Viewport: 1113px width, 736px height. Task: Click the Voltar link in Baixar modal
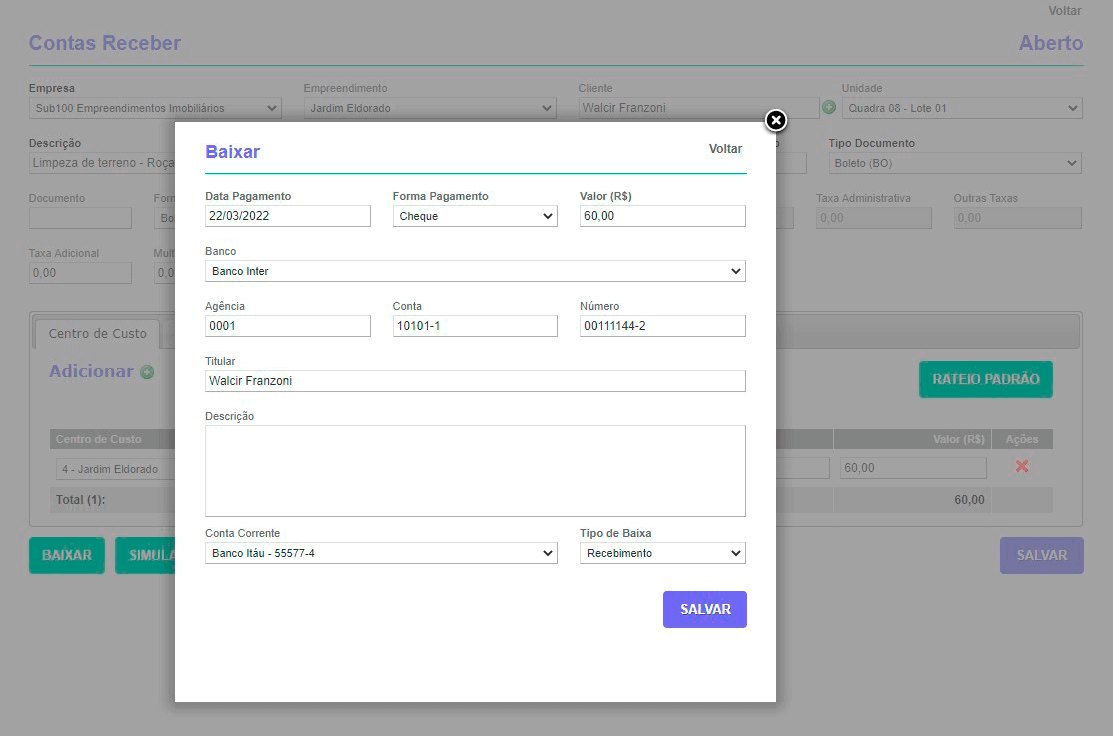725,149
